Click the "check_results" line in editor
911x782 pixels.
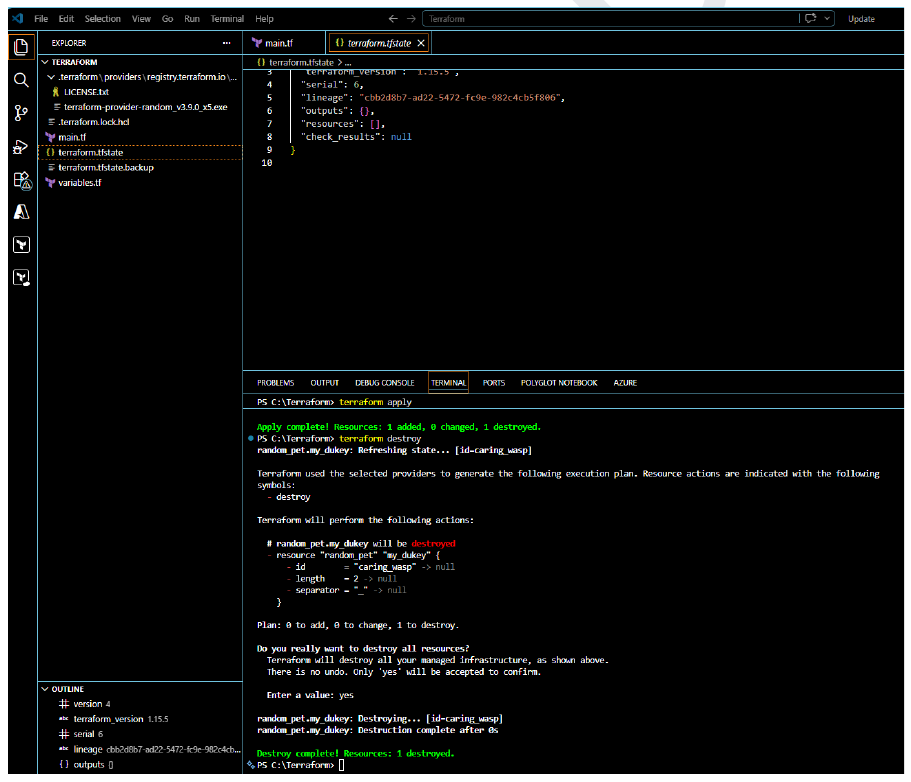pyautogui.click(x=356, y=137)
